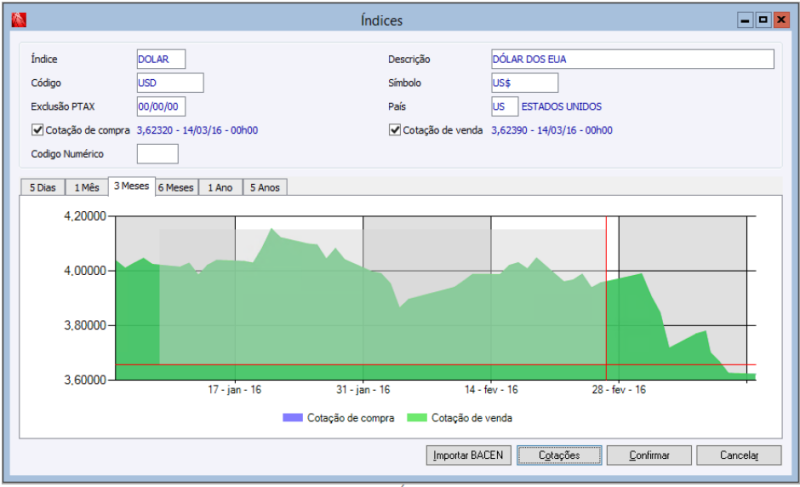
Task: Edit the Descrição field DÓLAR DOS EUA
Action: [x=633, y=59]
